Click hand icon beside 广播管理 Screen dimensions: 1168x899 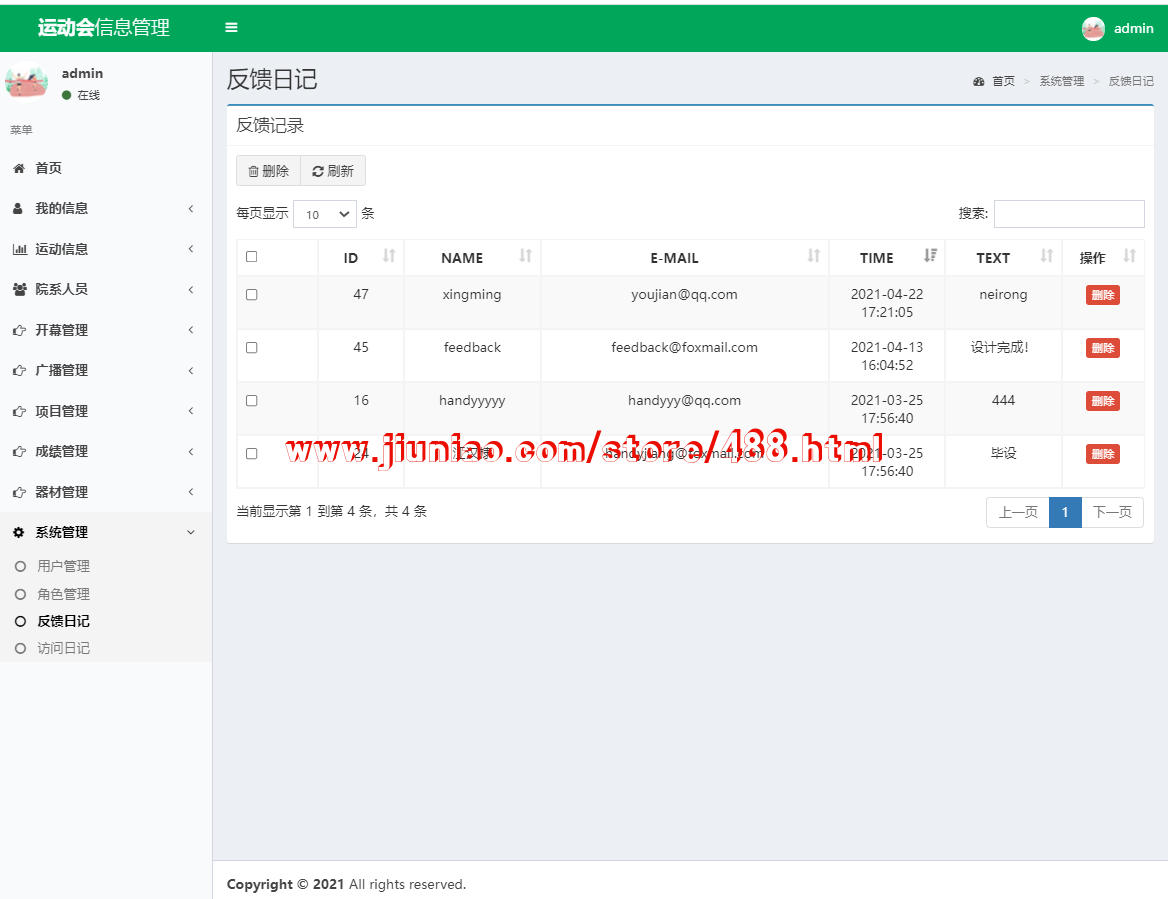(x=19, y=370)
